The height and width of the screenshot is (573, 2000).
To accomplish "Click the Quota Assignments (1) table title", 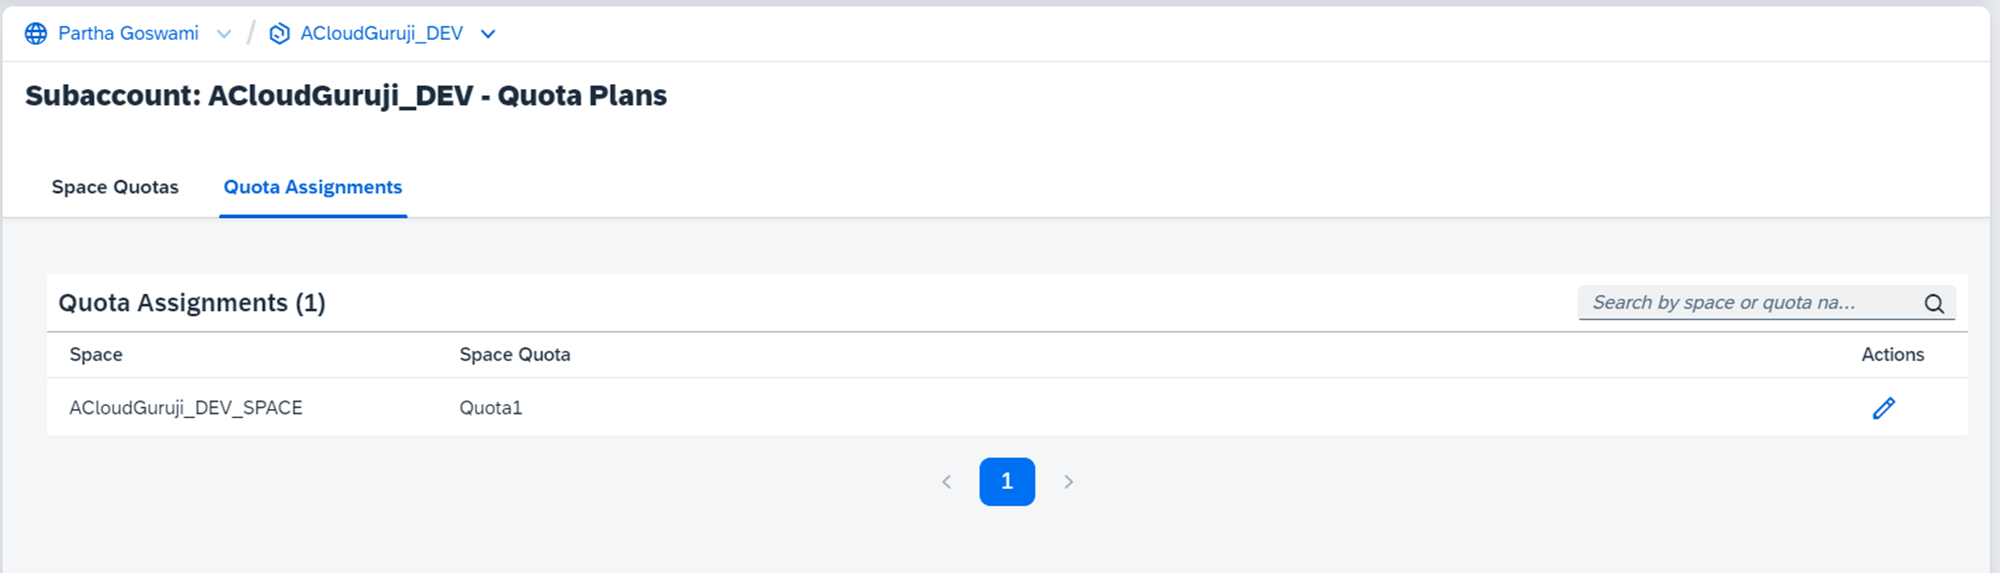I will point(192,303).
